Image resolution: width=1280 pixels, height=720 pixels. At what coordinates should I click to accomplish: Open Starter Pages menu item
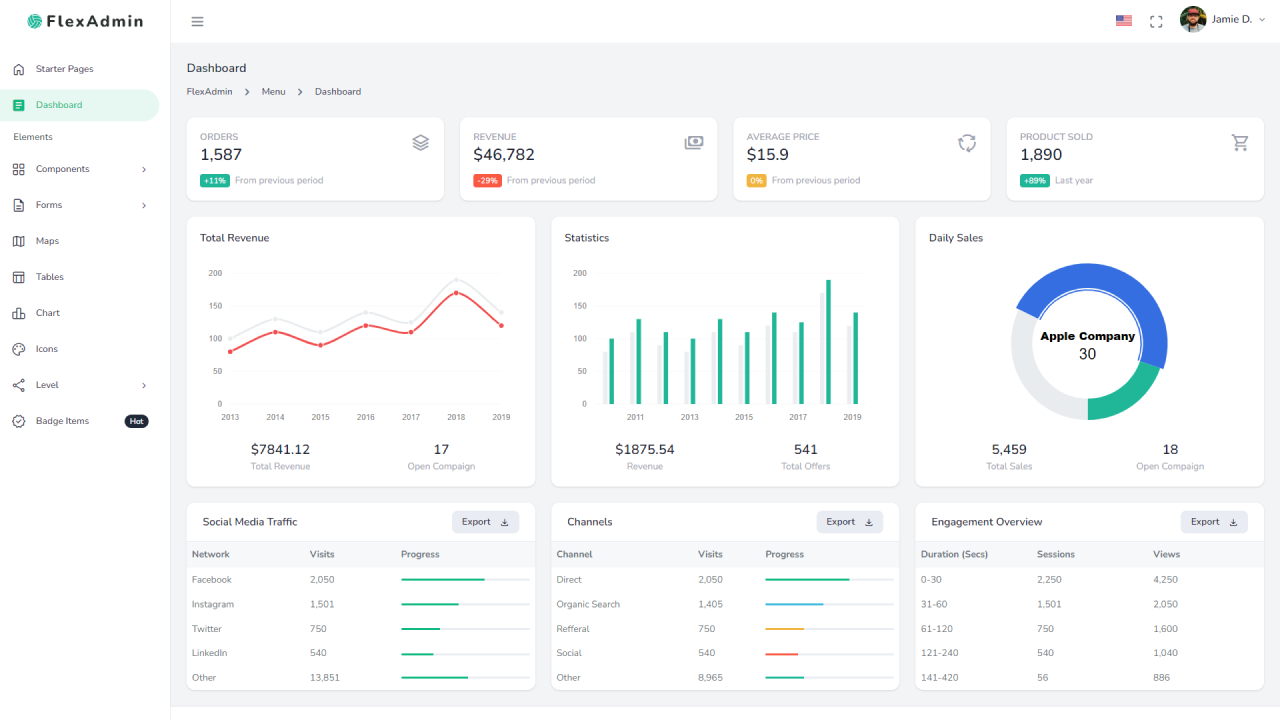point(80,69)
